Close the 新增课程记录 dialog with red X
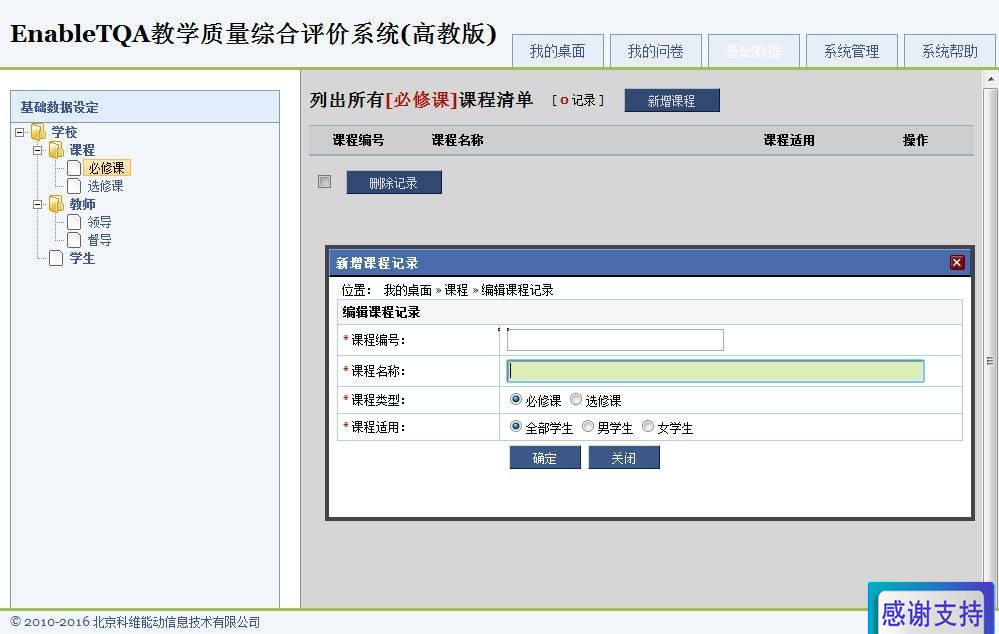 pyautogui.click(x=956, y=263)
